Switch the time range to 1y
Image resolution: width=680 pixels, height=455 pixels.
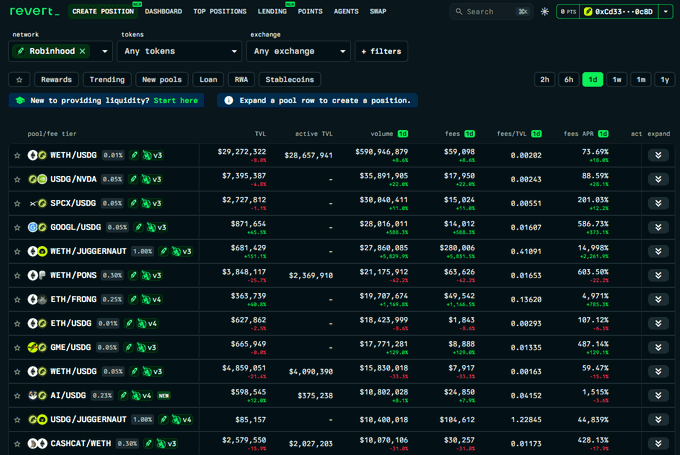pos(665,79)
